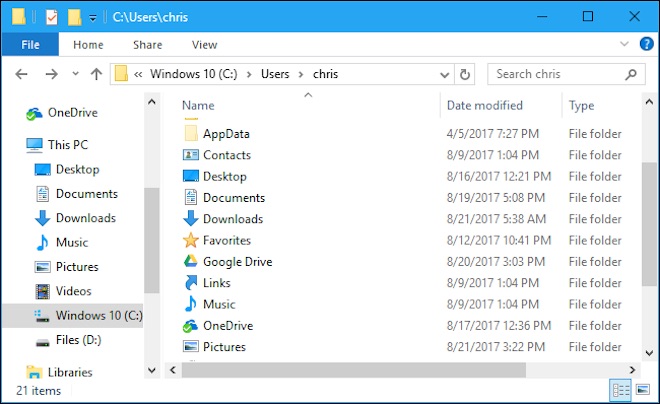The image size is (660, 404).
Task: Open Pictures in the navigation pane
Action: tap(66, 267)
